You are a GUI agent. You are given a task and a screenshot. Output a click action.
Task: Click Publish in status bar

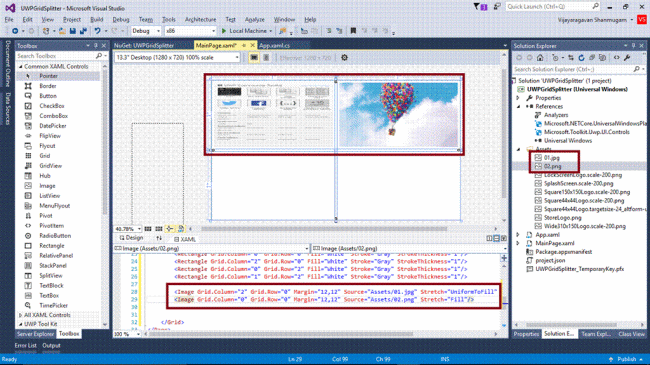[x=626, y=359]
